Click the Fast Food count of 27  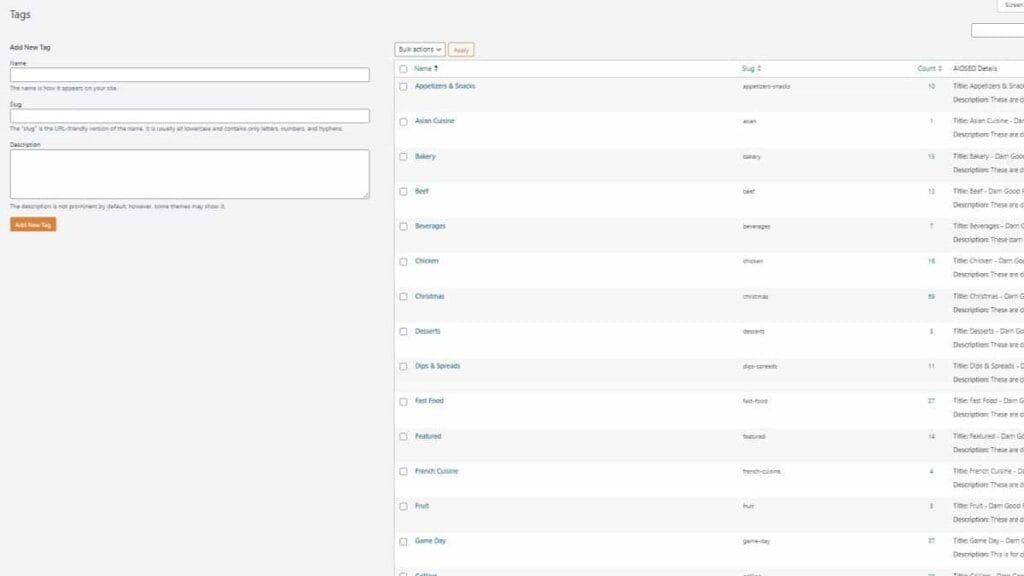(x=930, y=402)
